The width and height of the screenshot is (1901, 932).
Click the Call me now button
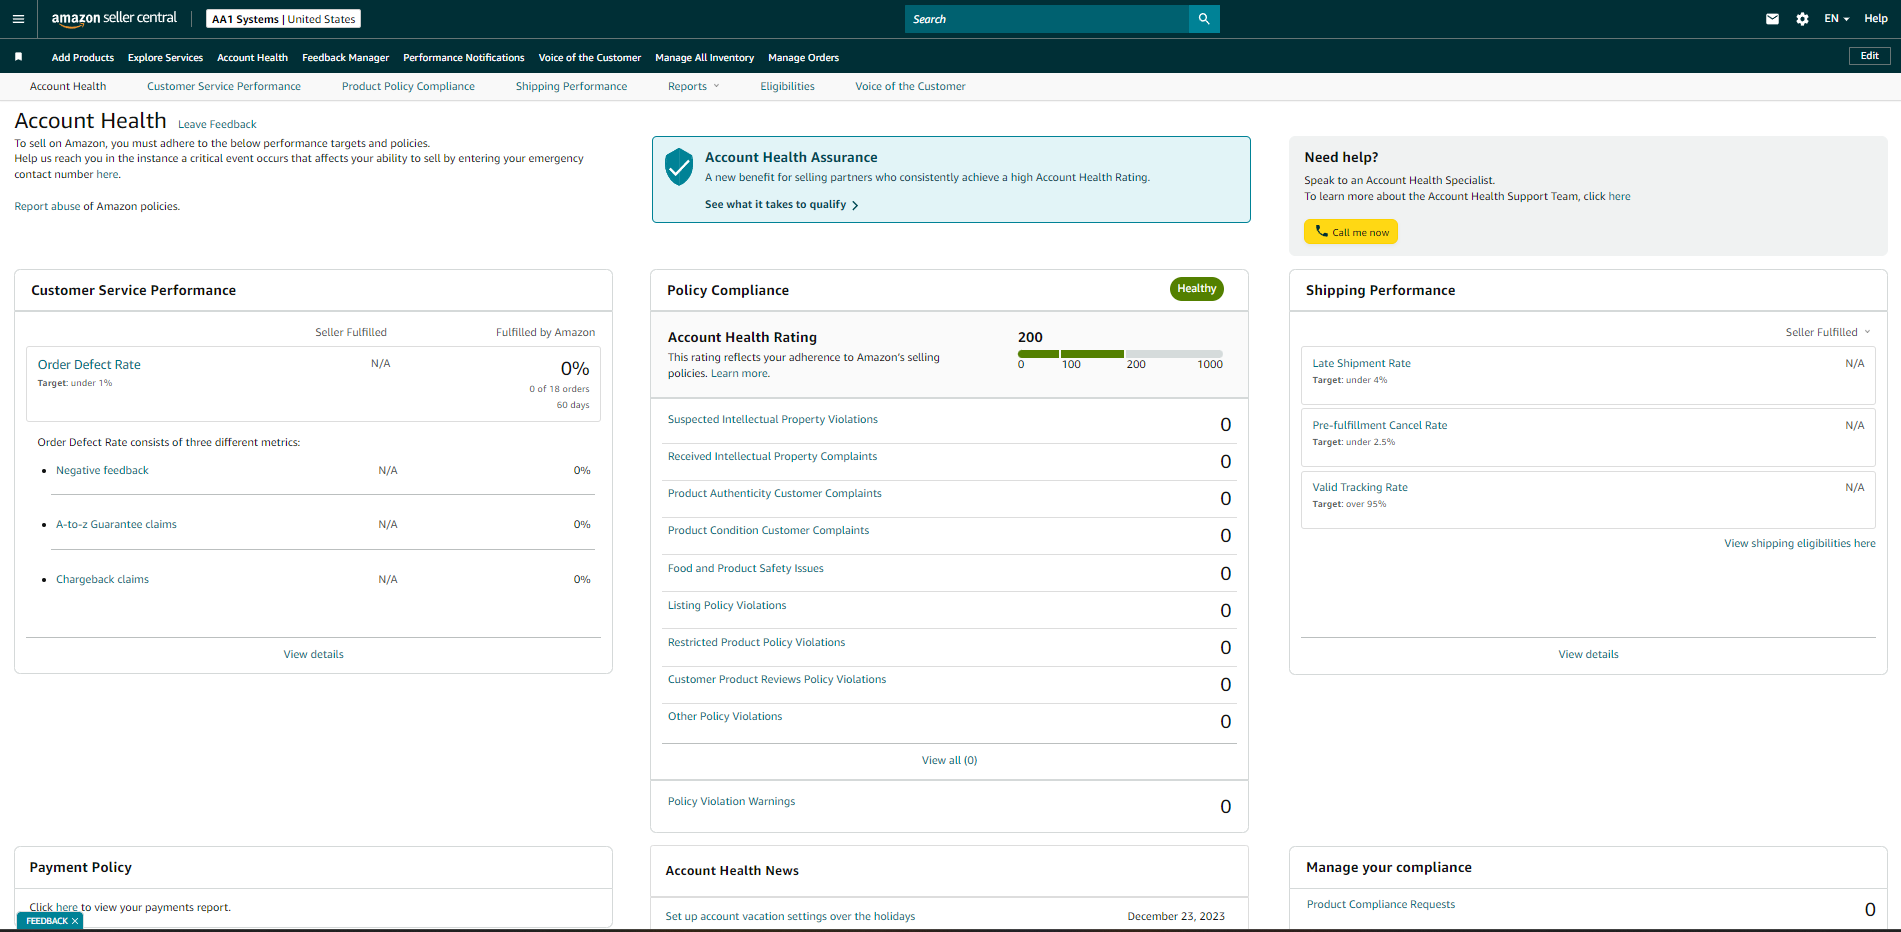click(x=1350, y=232)
